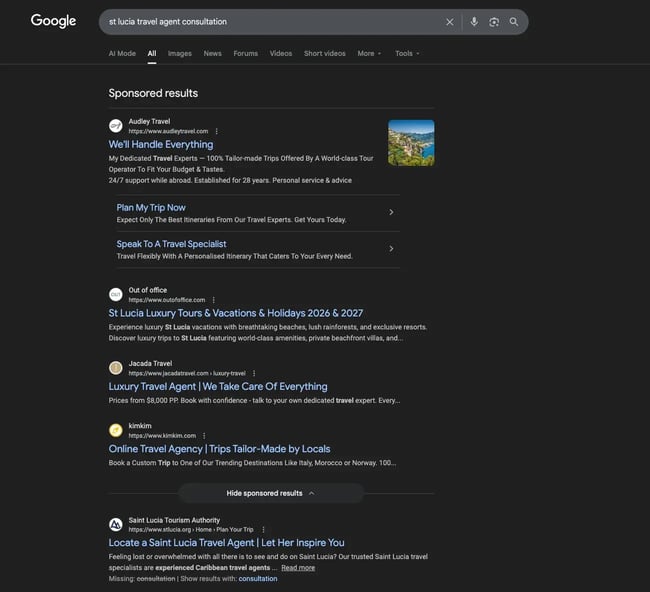Open three-dot menu beside outofoffice.com

click(213, 300)
